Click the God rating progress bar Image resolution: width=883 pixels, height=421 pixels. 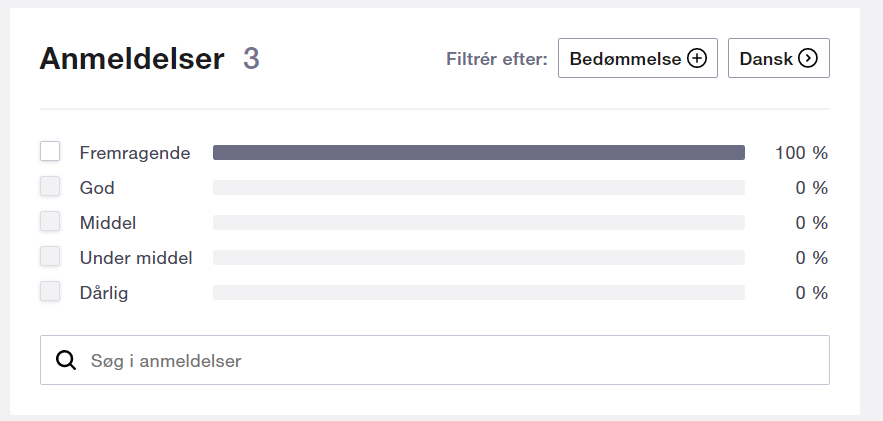tap(478, 188)
